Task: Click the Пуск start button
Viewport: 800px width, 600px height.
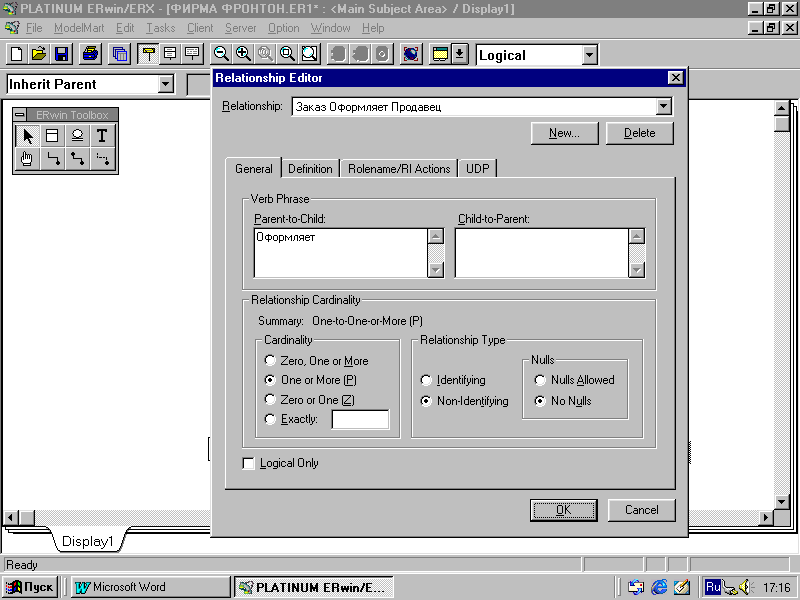Action: 30,587
